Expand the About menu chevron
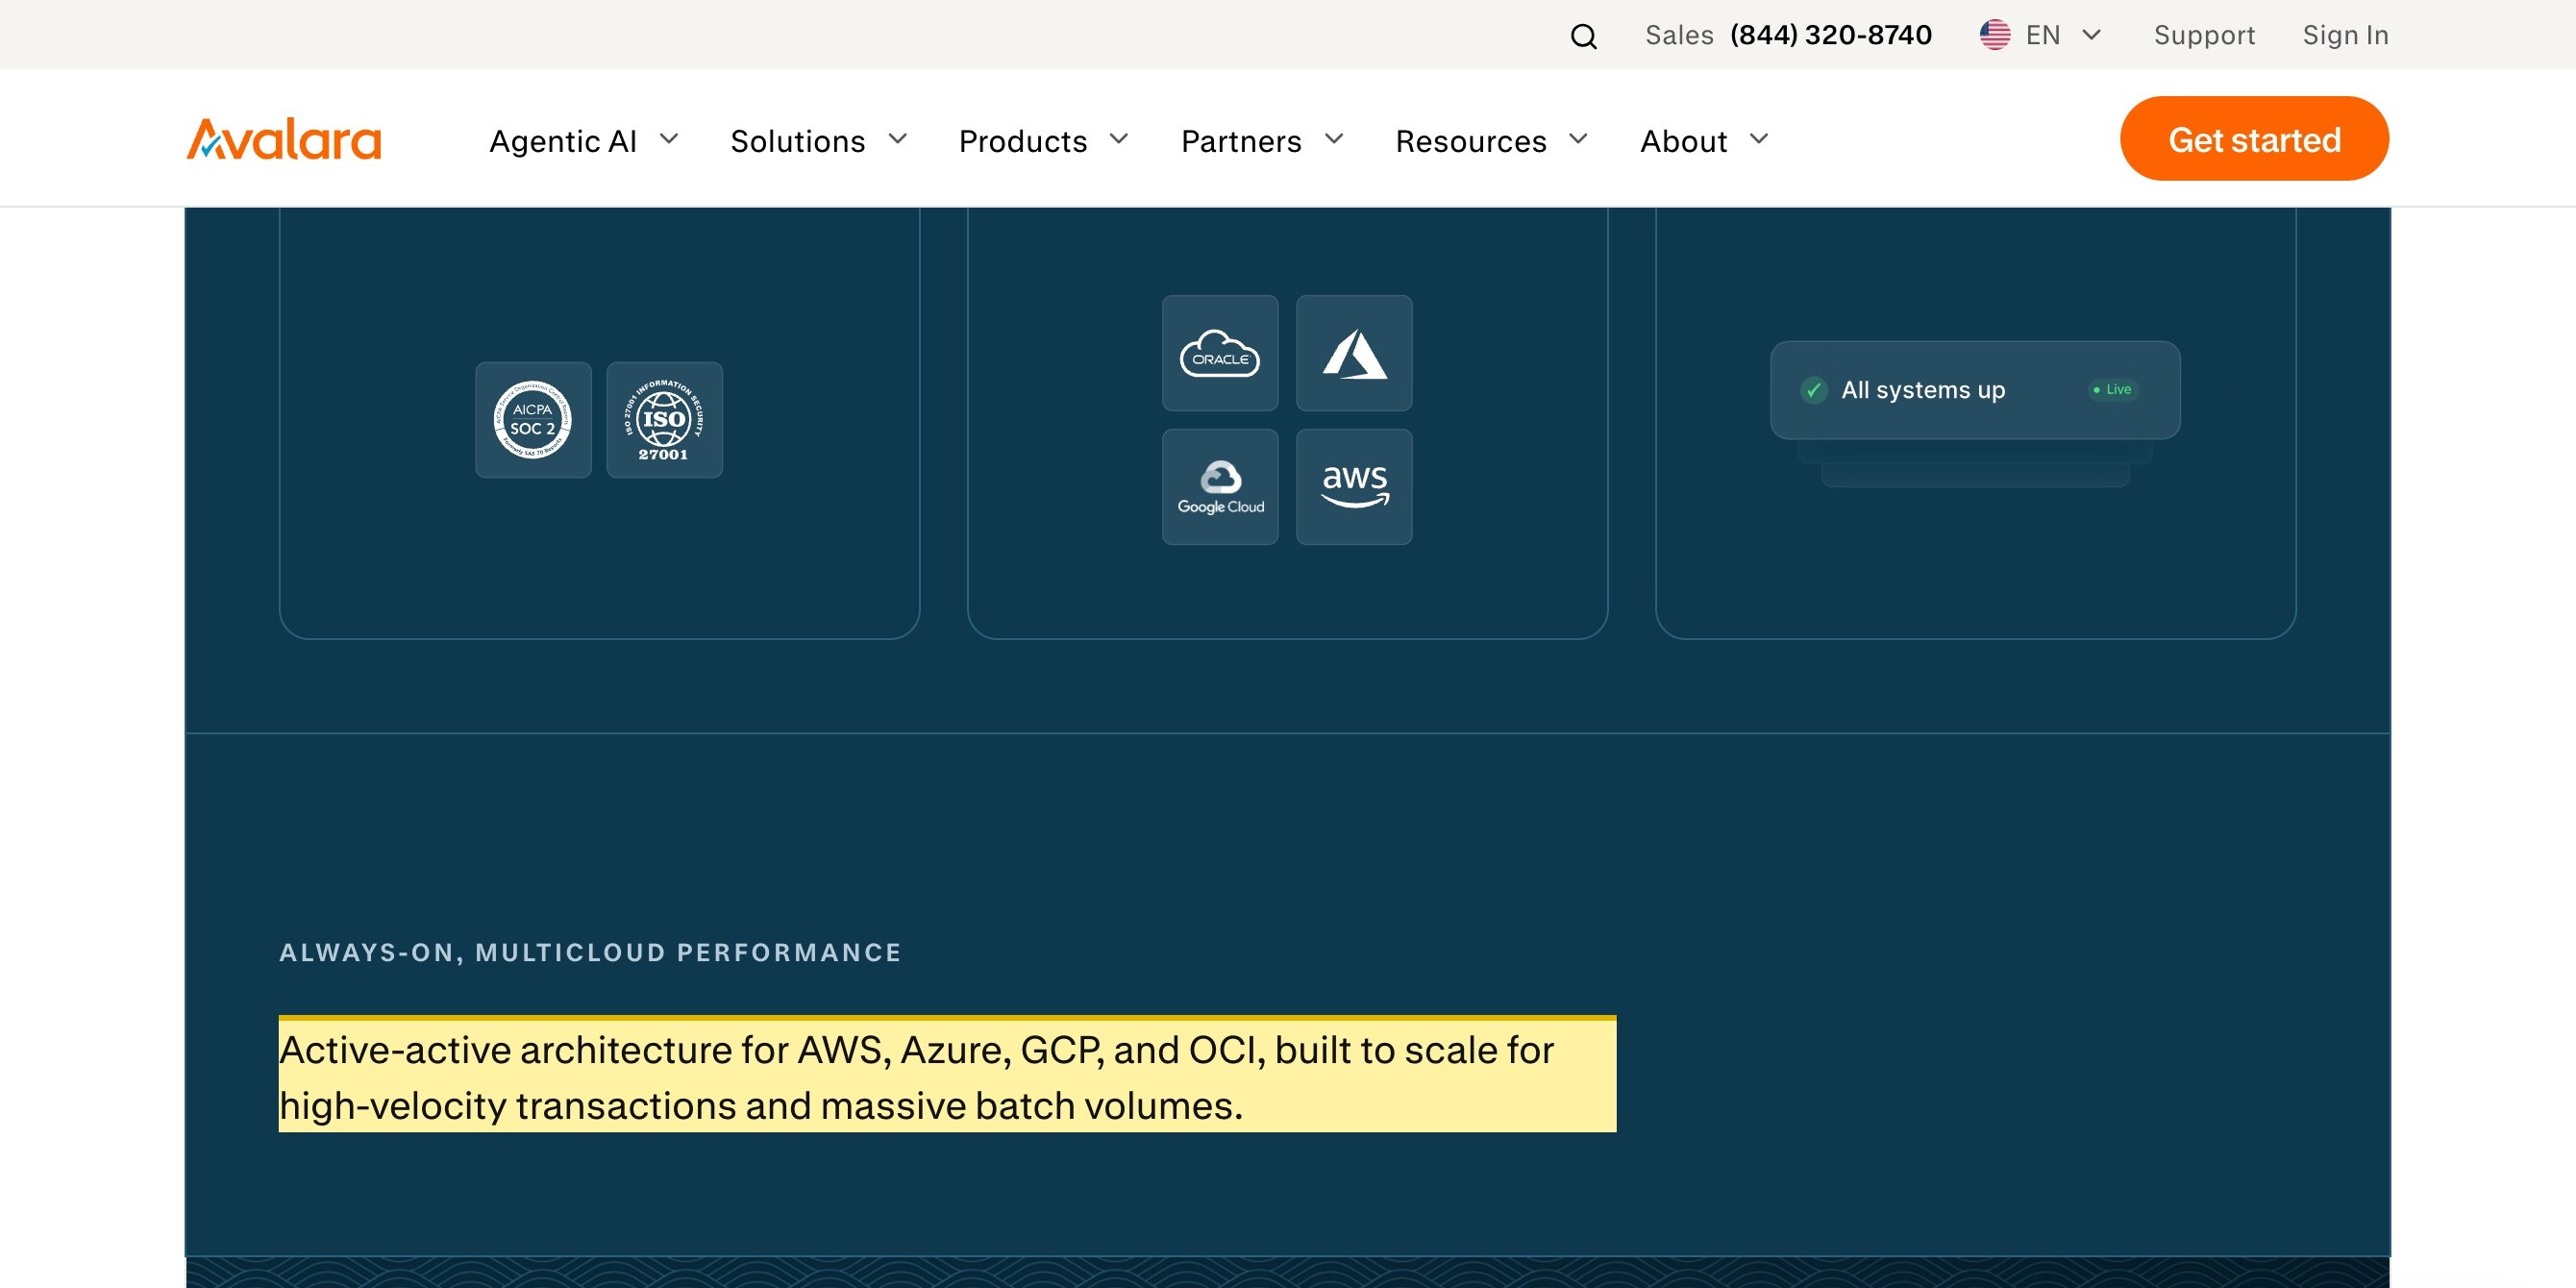 [1759, 139]
